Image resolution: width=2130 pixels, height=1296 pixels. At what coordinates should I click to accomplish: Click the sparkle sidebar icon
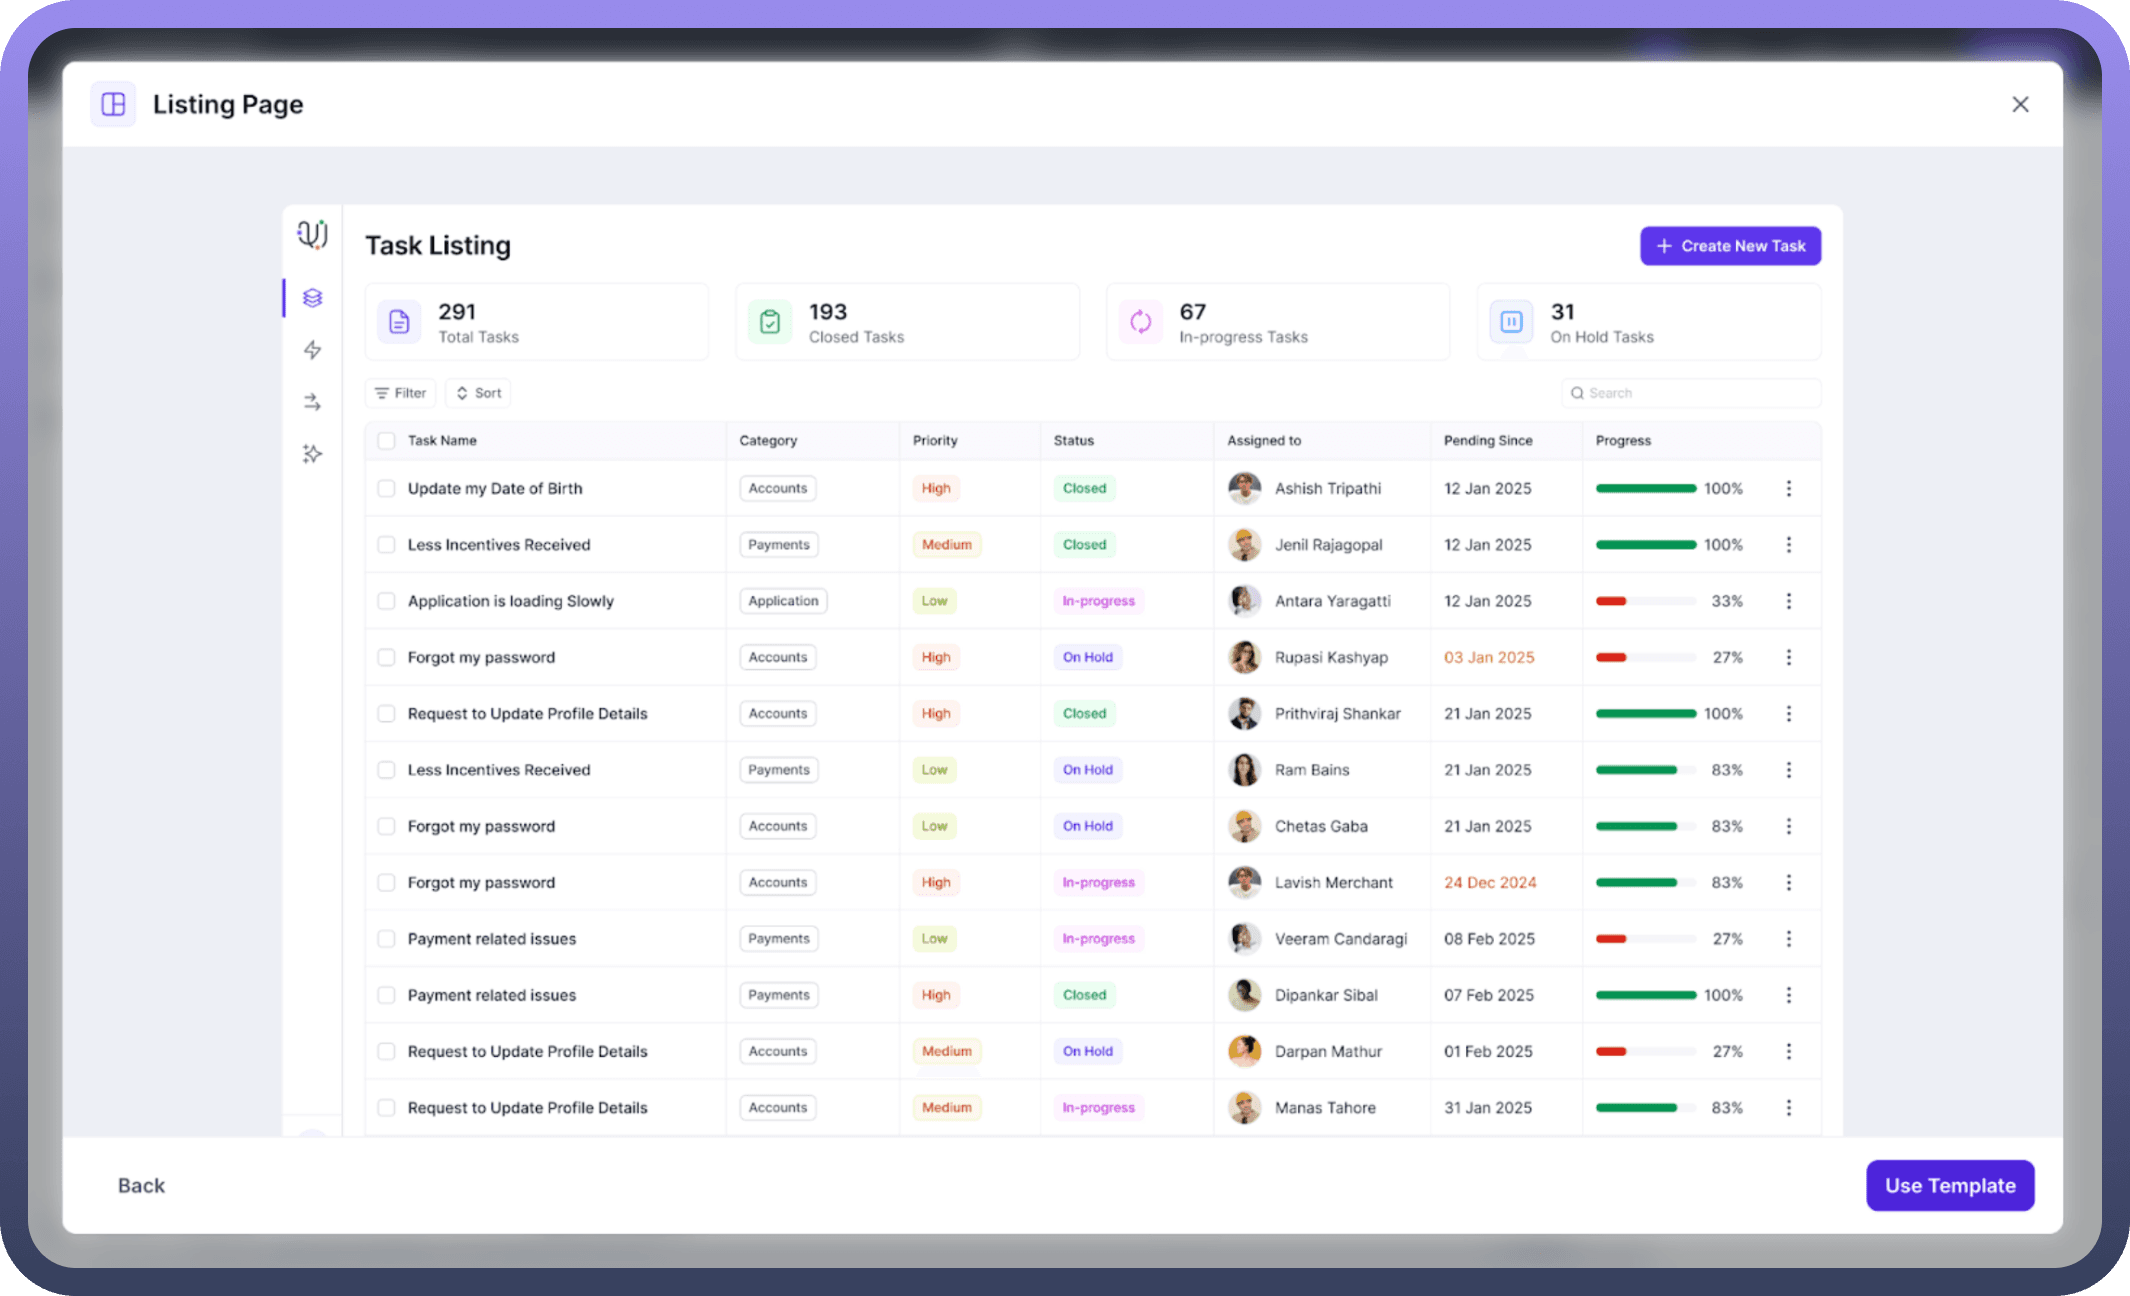312,454
